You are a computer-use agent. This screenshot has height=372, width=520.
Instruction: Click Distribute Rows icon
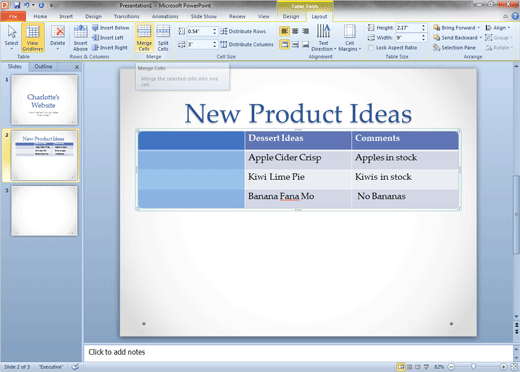243,31
